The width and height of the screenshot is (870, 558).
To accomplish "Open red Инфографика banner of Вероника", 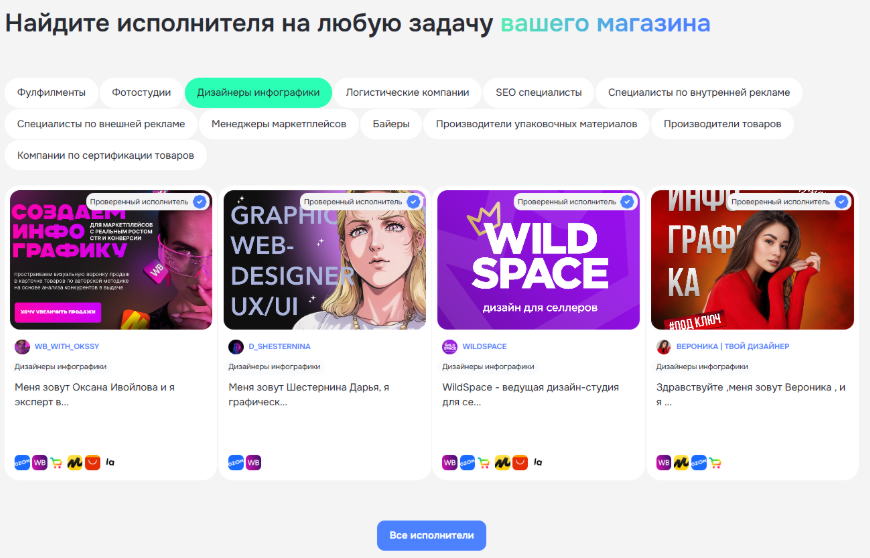I will (x=752, y=260).
